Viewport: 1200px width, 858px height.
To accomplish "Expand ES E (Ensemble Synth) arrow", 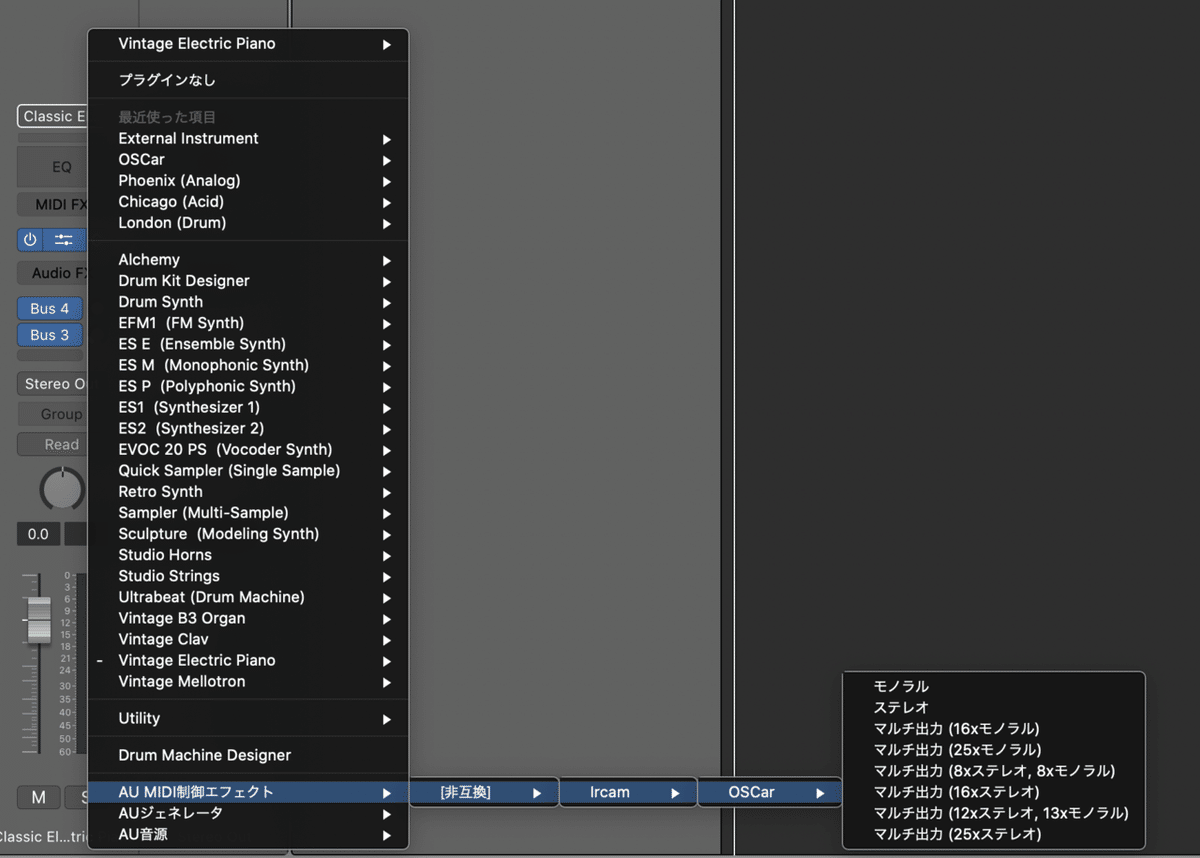I will click(387, 344).
